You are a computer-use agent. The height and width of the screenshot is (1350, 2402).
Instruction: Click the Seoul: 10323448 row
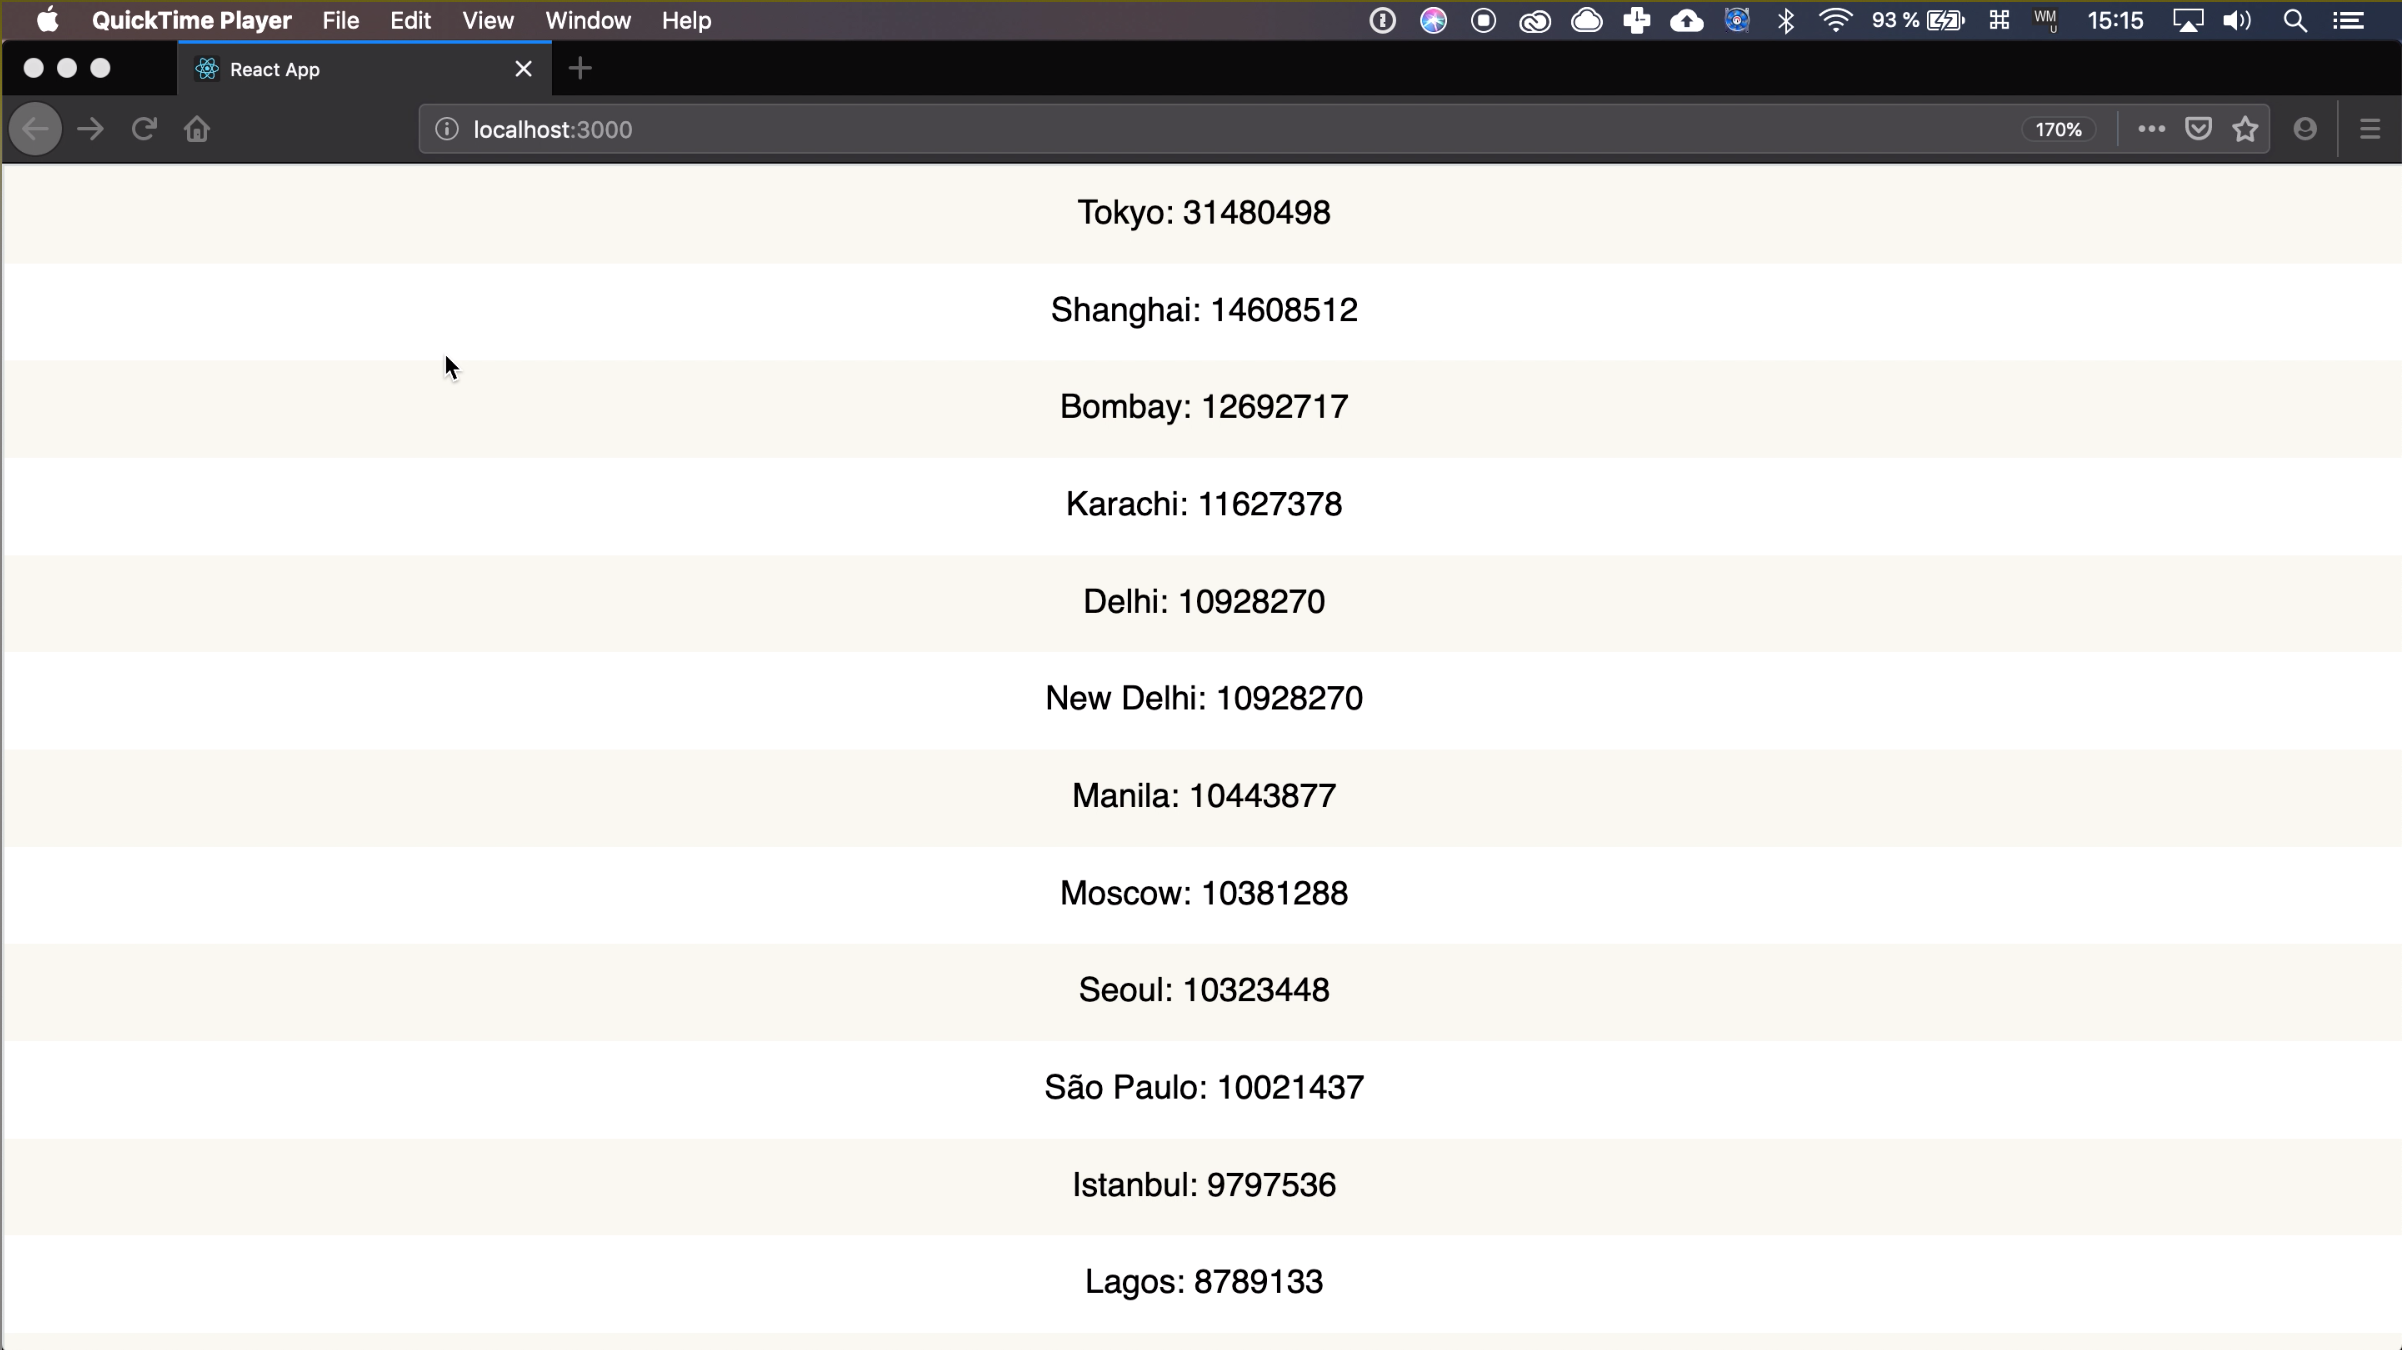1202,991
